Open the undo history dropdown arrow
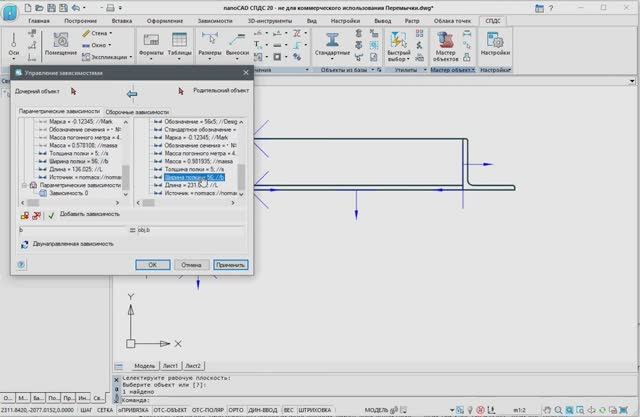The image size is (640, 417). (x=84, y=8)
